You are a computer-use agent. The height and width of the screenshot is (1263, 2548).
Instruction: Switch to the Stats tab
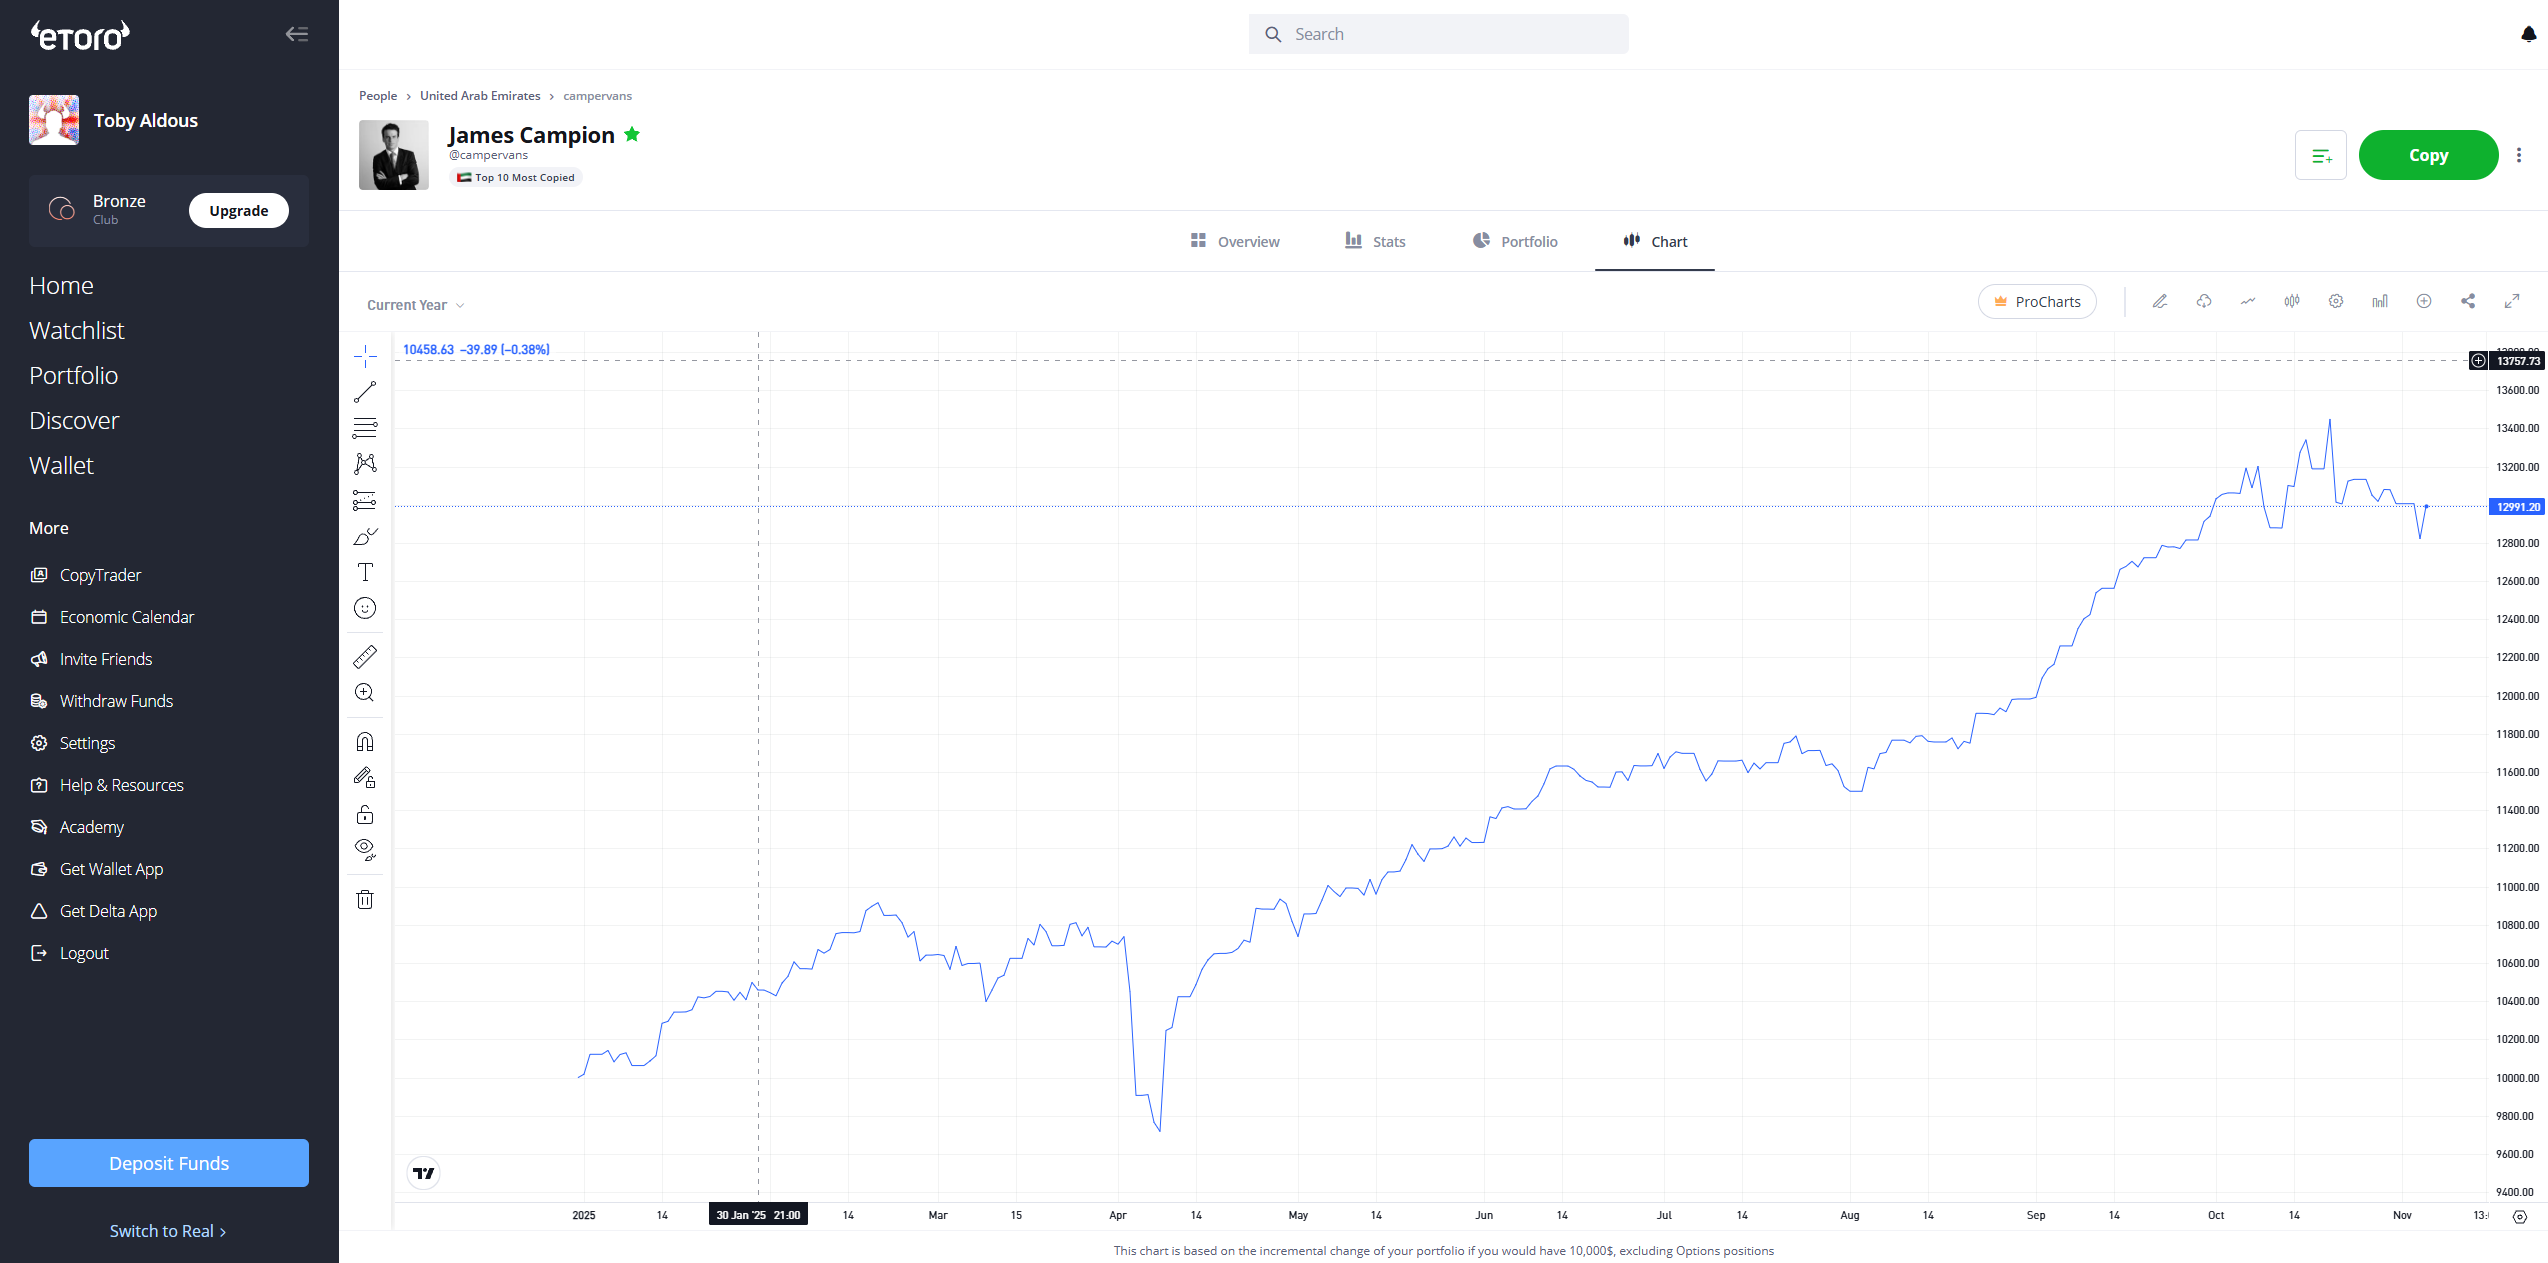[x=1375, y=241]
